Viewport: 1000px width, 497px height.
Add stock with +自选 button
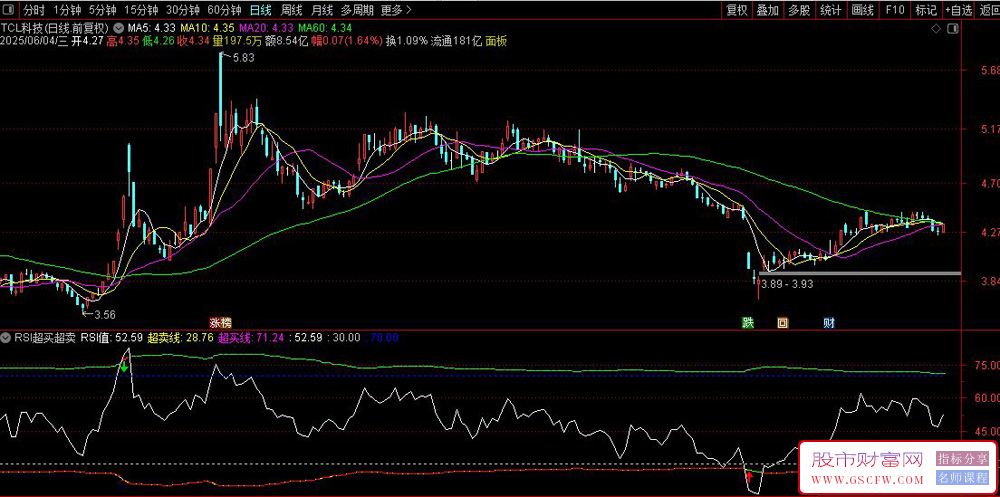point(959,10)
